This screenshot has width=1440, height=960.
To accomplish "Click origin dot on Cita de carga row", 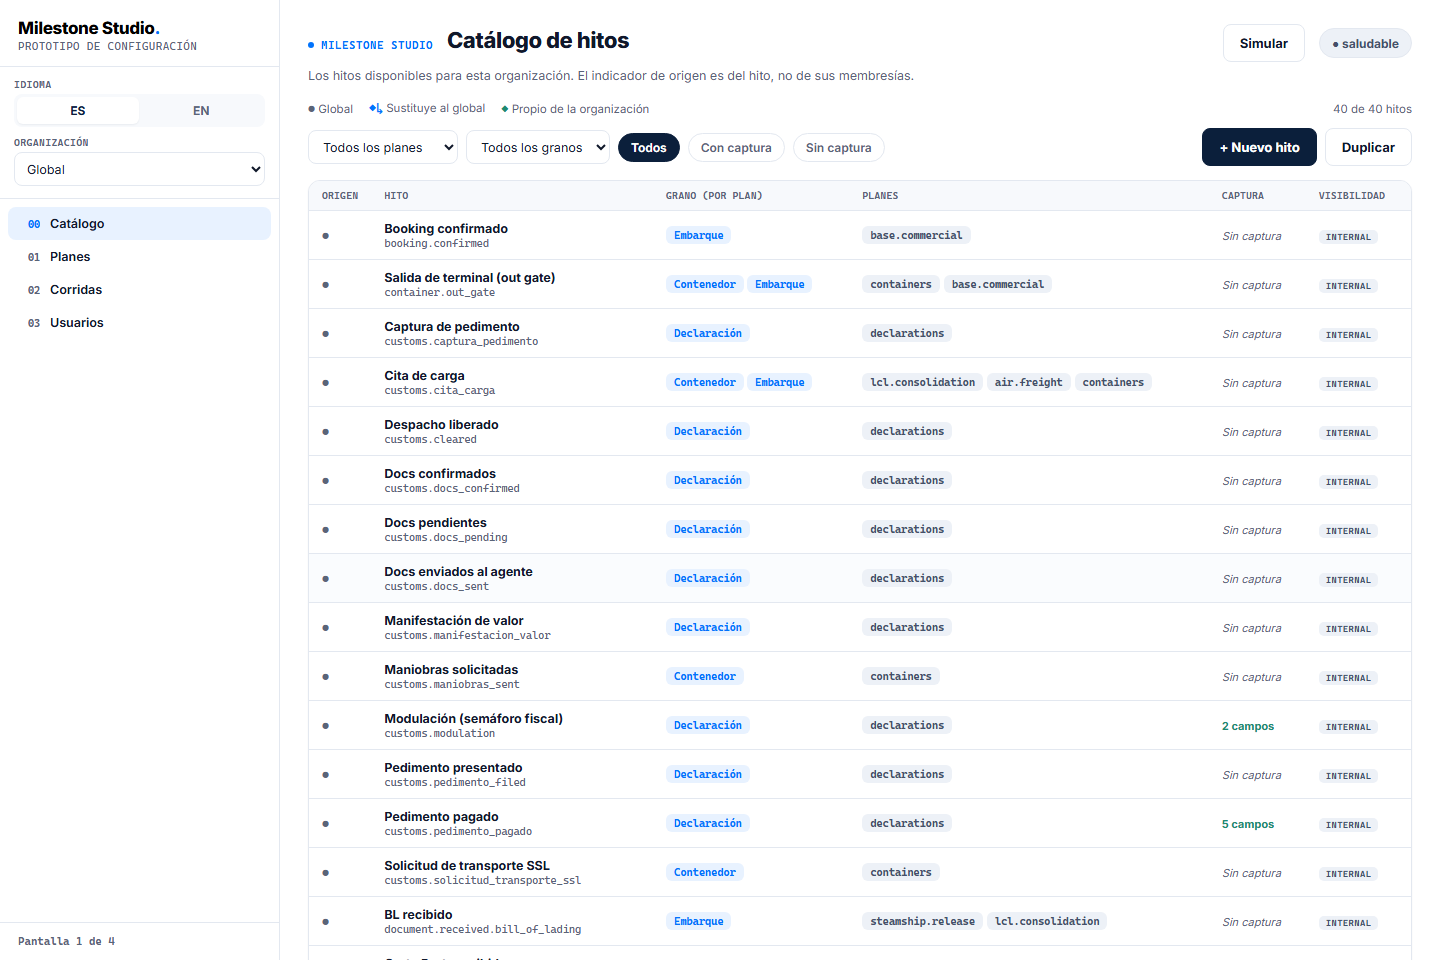I will coord(326,383).
